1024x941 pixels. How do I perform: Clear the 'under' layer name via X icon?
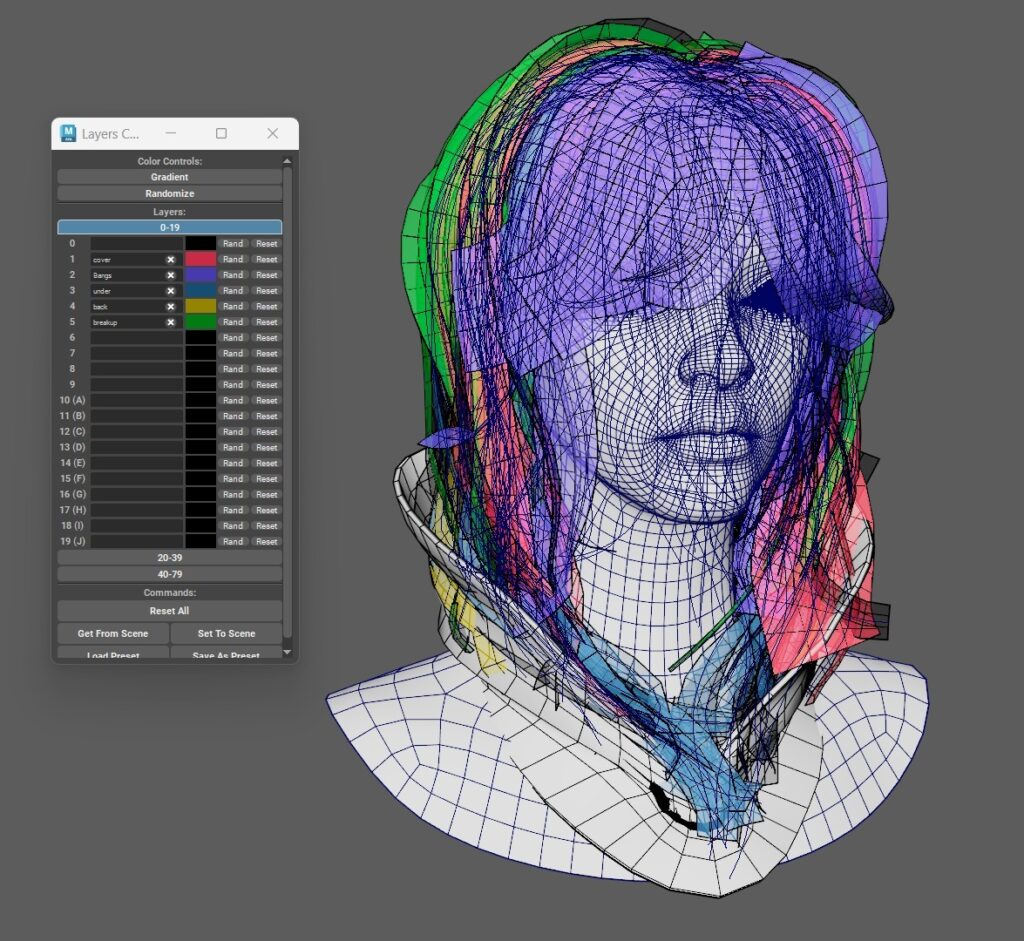(x=170, y=291)
